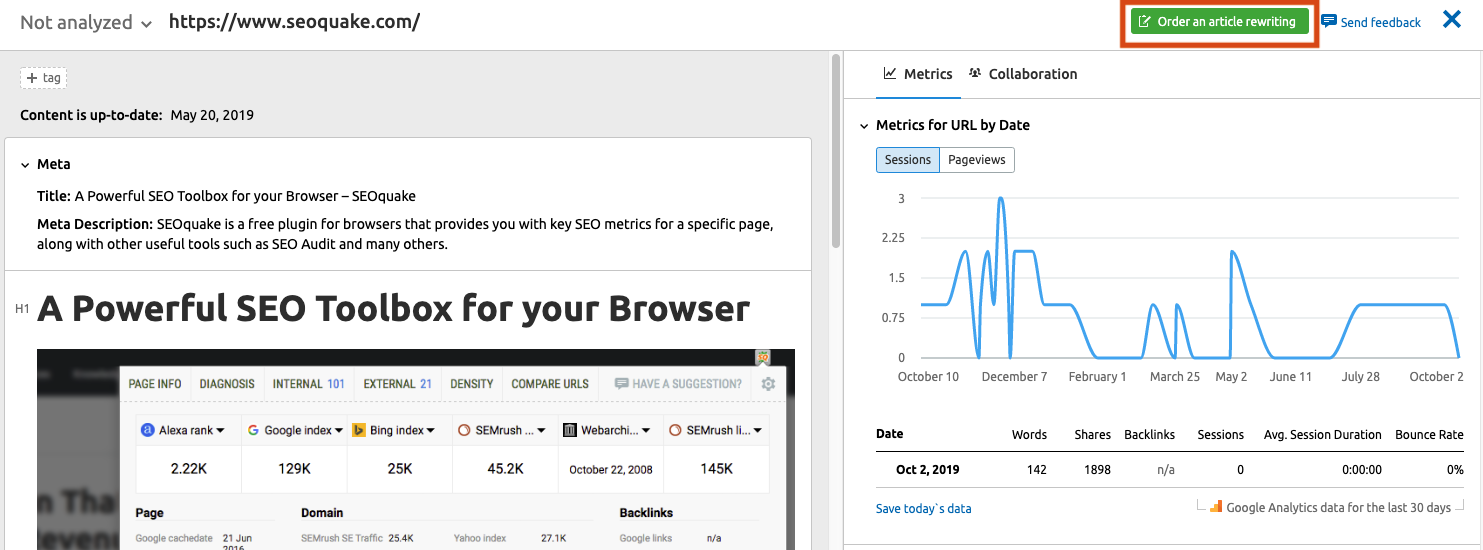Viewport: 1483px width, 550px height.
Task: Click the Content is up-to-date May 20, 2019 text
Action: (x=137, y=115)
